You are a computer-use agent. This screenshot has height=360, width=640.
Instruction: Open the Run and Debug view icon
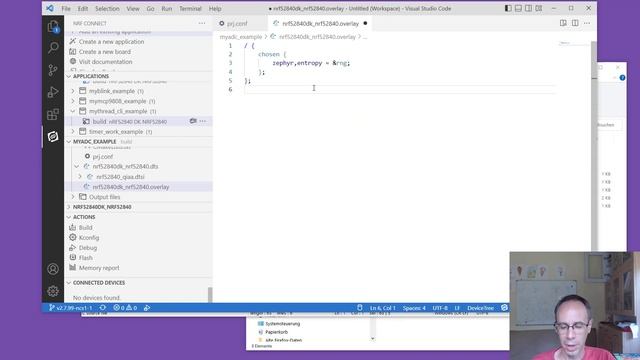click(x=53, y=92)
